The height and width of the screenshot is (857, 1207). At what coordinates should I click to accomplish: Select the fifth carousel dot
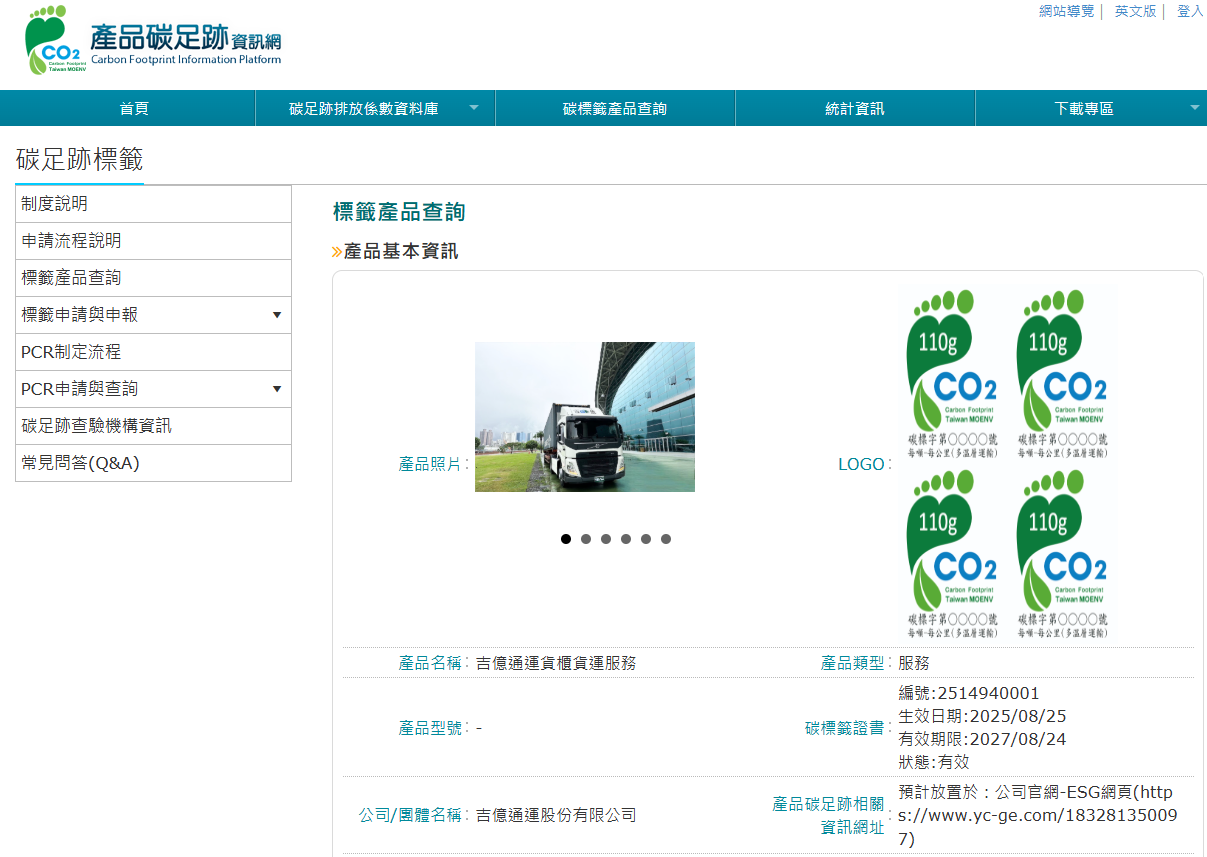point(646,539)
